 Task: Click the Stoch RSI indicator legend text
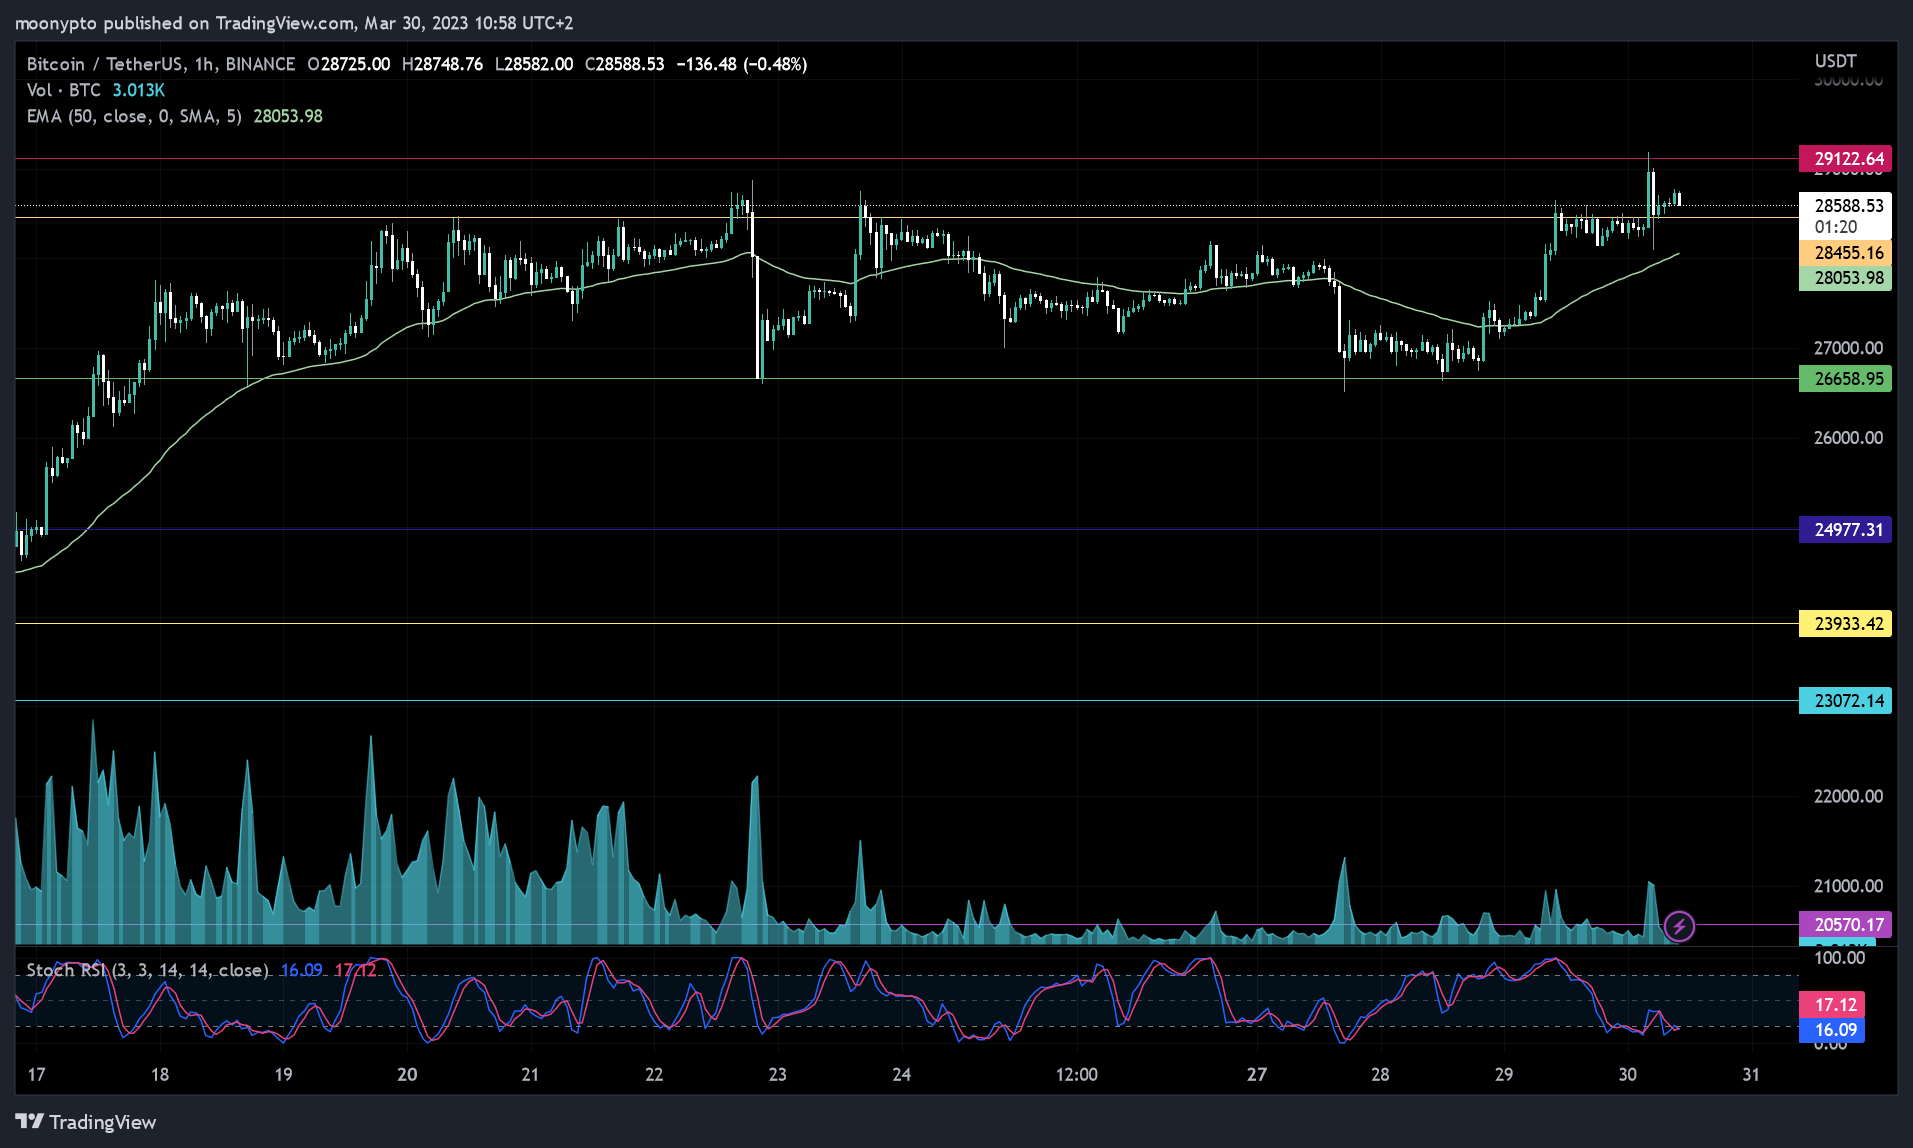tap(147, 970)
